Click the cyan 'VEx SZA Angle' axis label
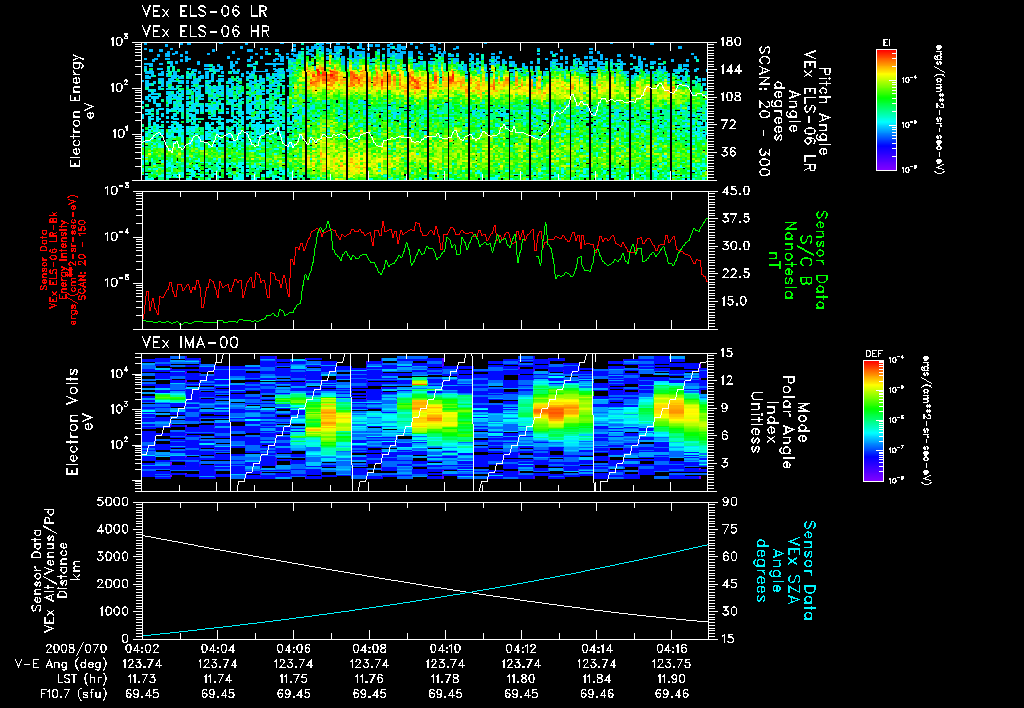 pyautogui.click(x=785, y=570)
